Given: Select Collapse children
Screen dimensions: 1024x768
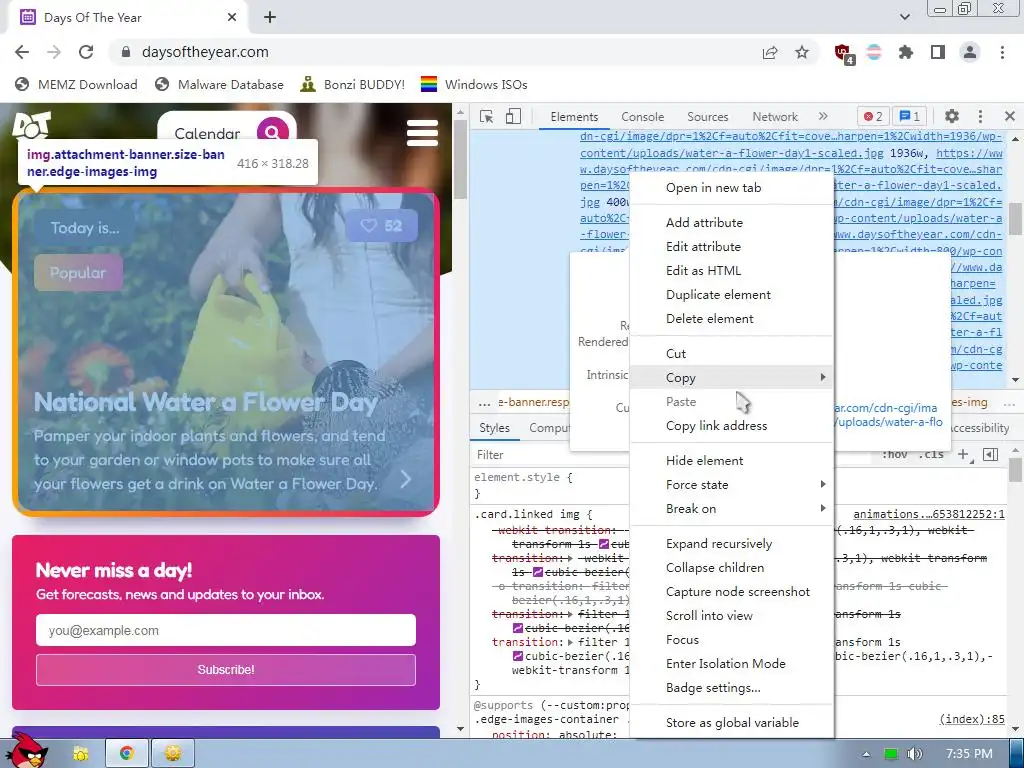Looking at the screenshot, I should point(732,568).
